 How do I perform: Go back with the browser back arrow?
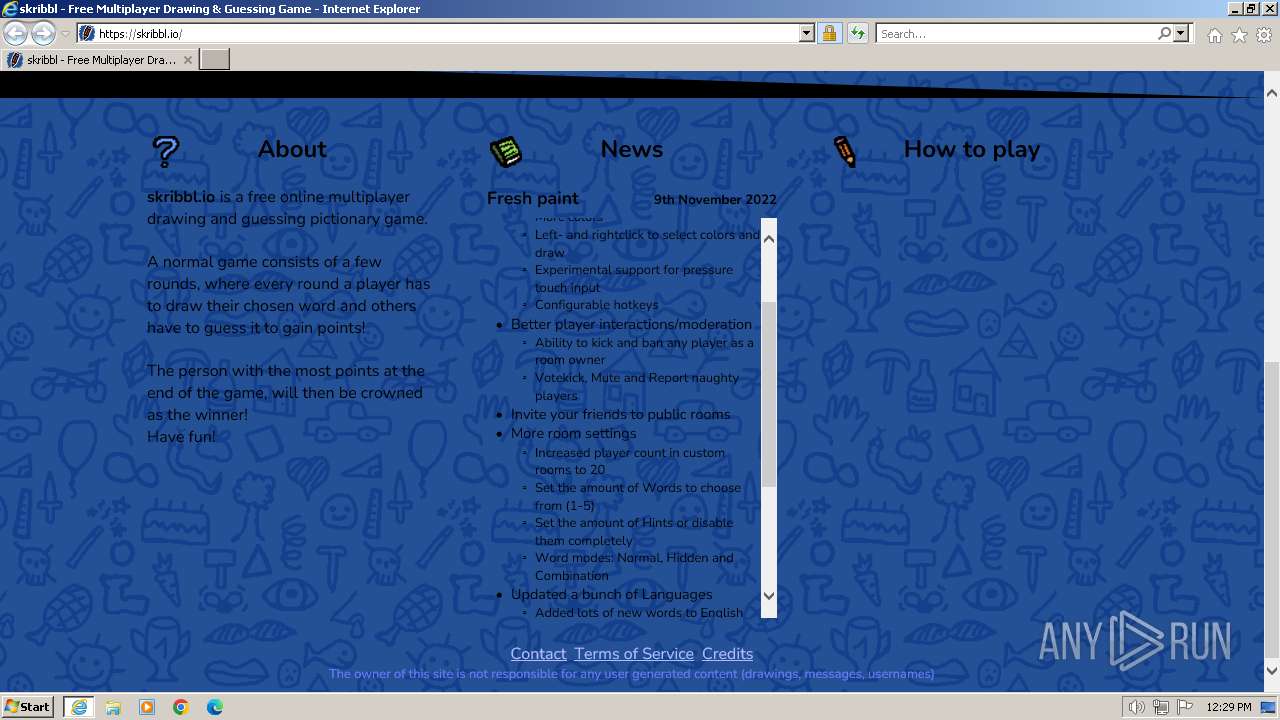(15, 33)
